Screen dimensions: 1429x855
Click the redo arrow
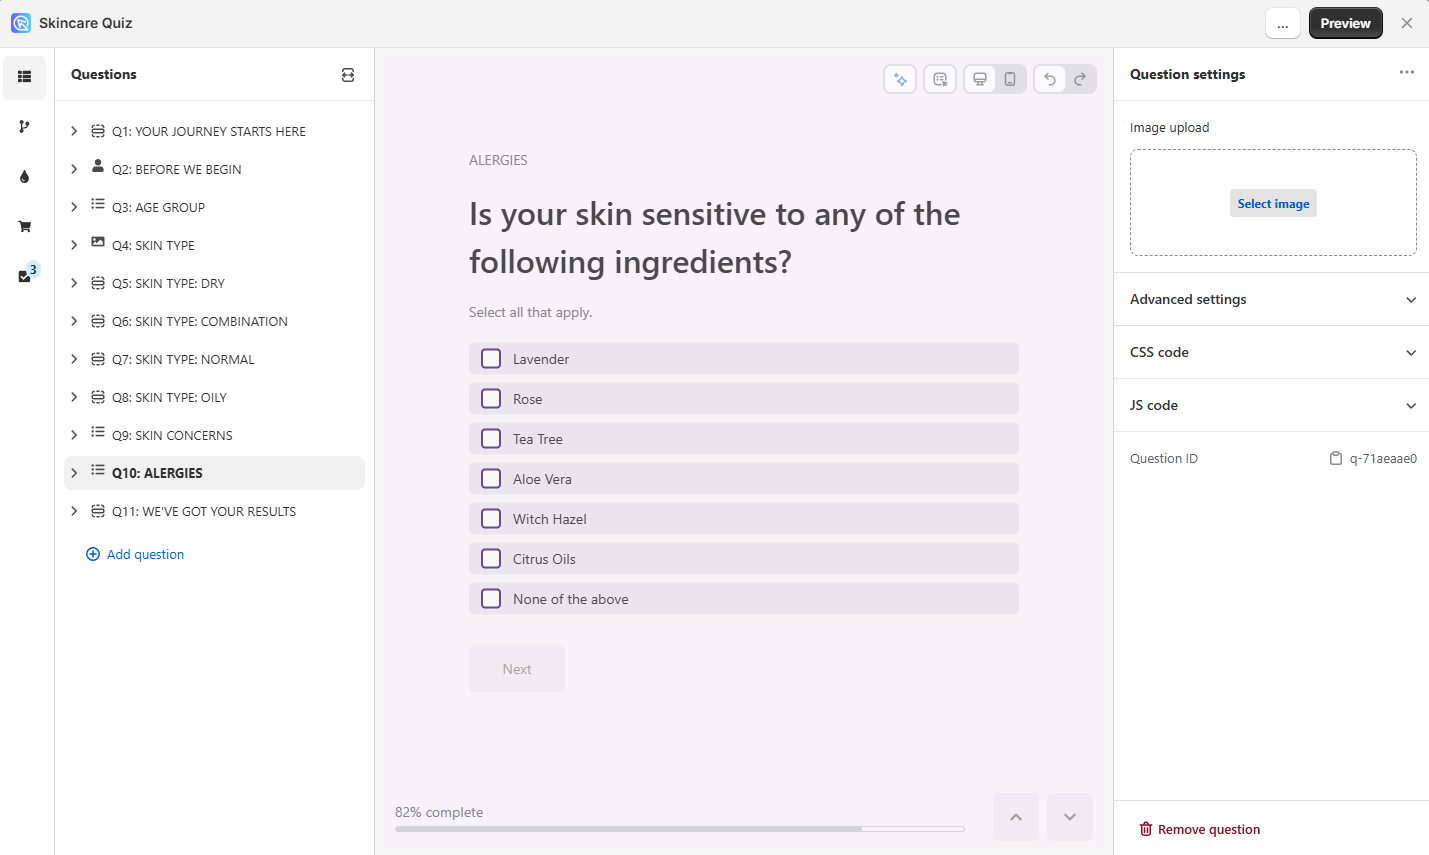coord(1080,79)
